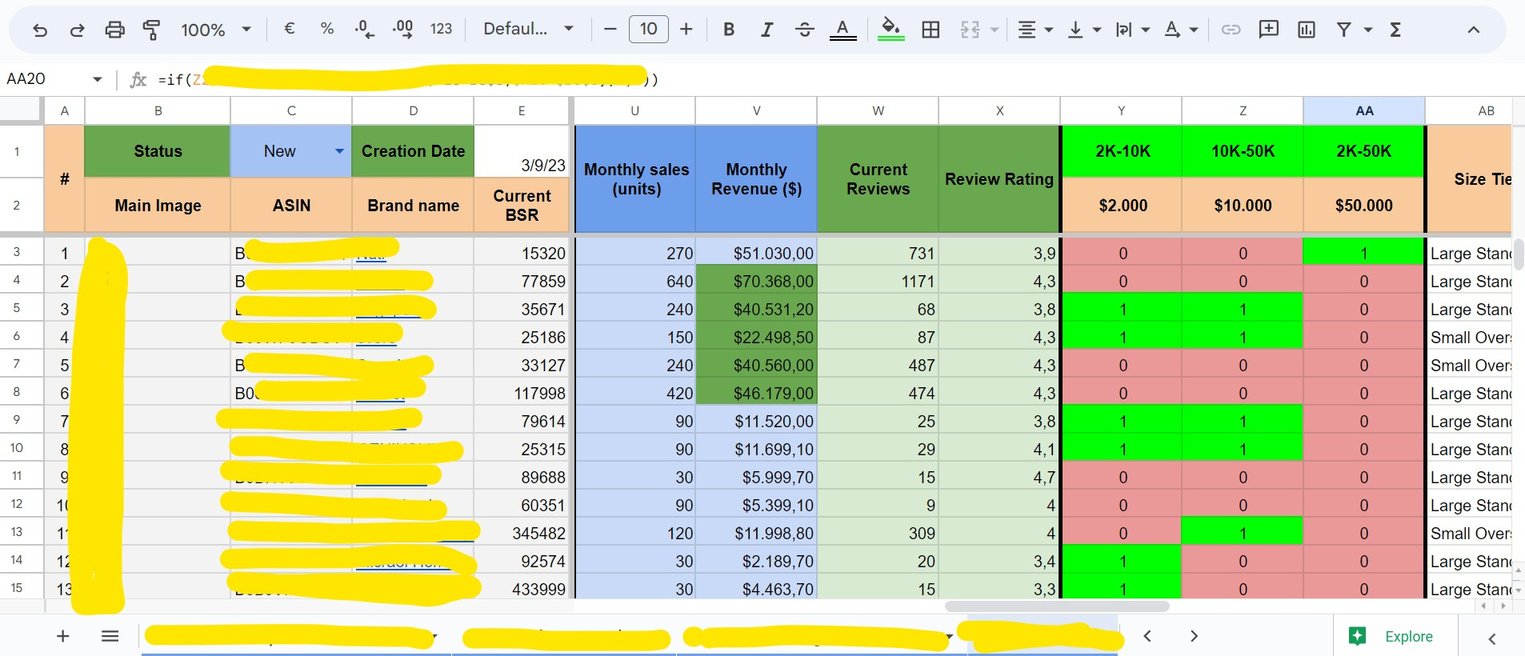Open the fill color picker

tap(891, 29)
